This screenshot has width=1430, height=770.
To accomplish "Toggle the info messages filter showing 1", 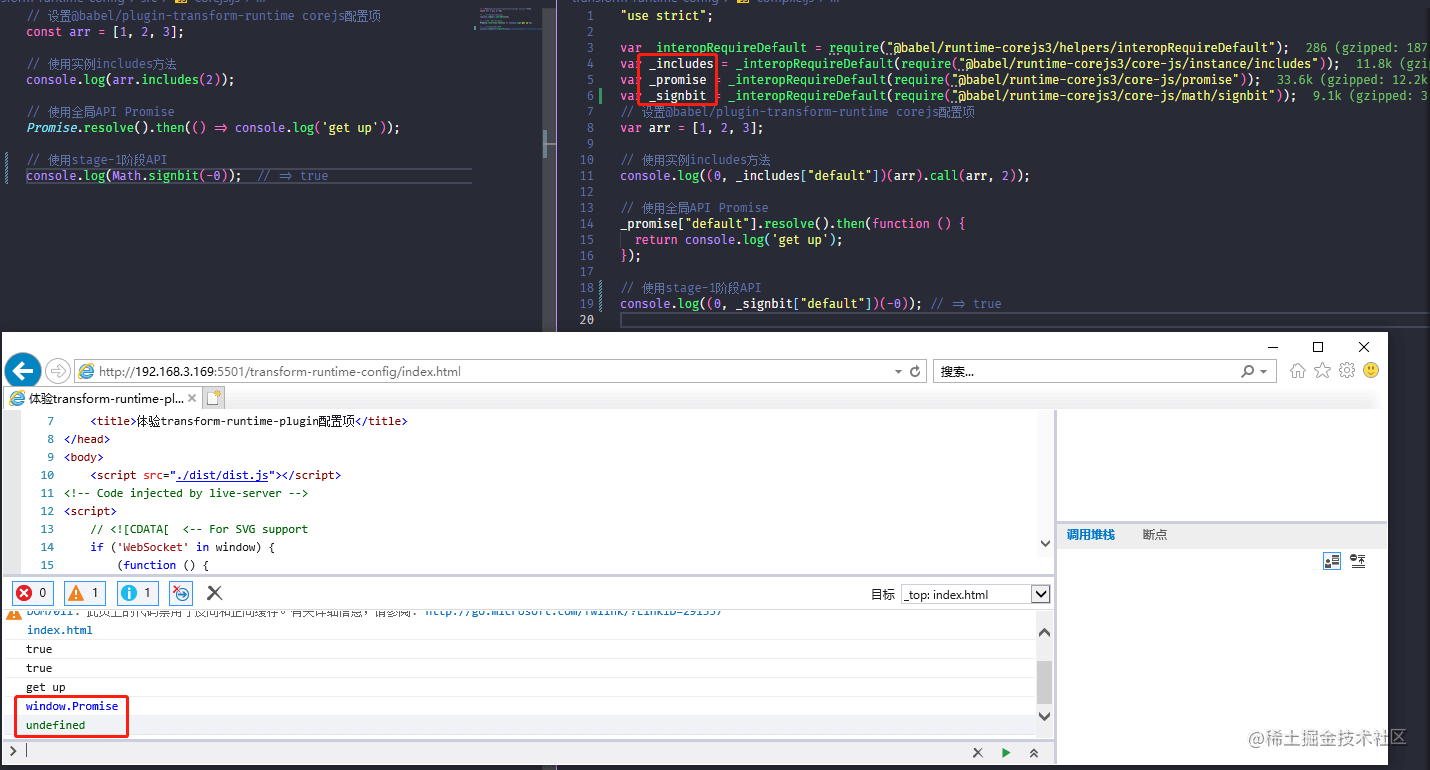I will (137, 593).
